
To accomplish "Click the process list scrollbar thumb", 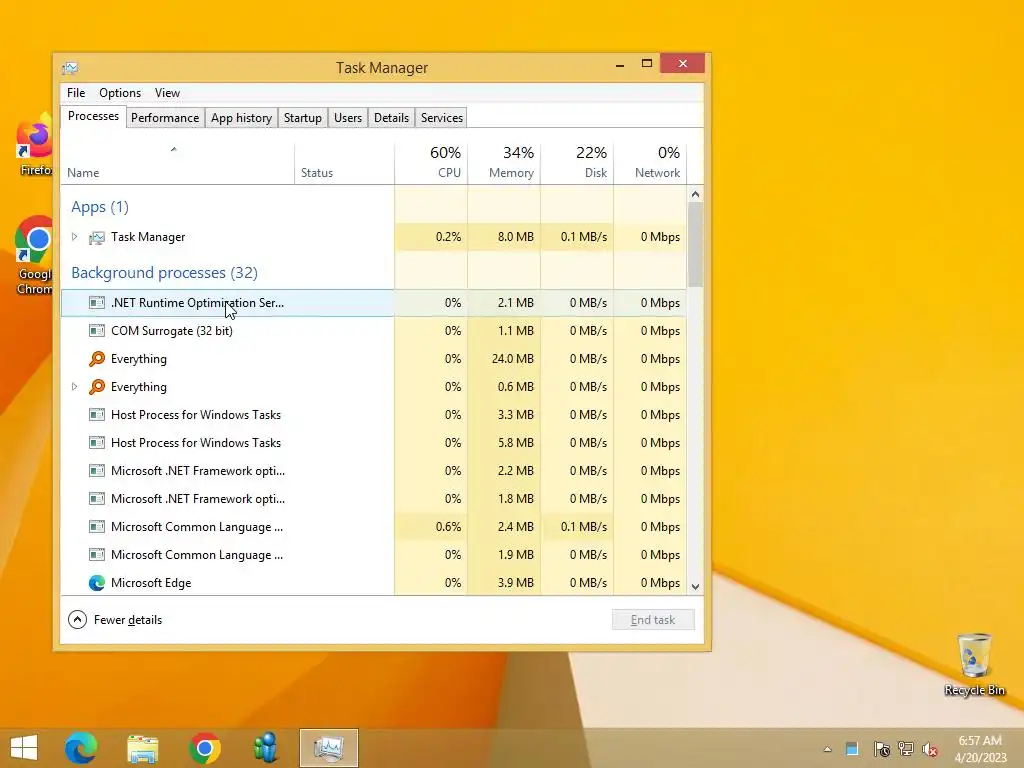I will (696, 244).
